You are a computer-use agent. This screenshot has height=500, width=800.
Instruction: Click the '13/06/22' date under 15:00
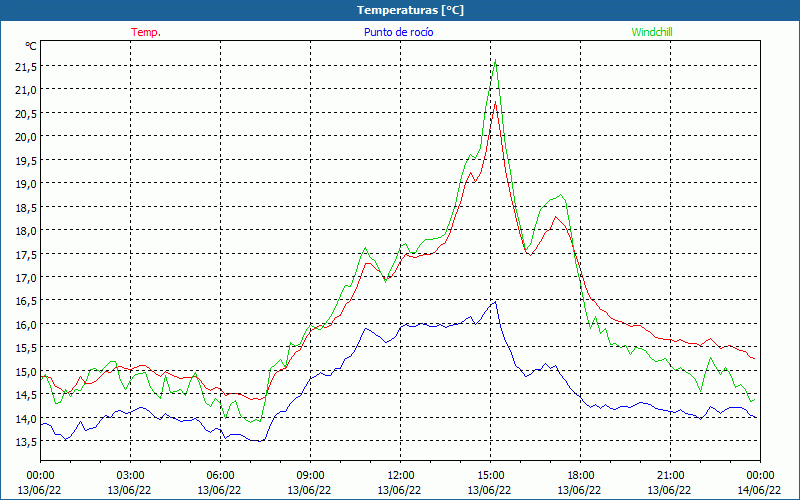pyautogui.click(x=489, y=490)
